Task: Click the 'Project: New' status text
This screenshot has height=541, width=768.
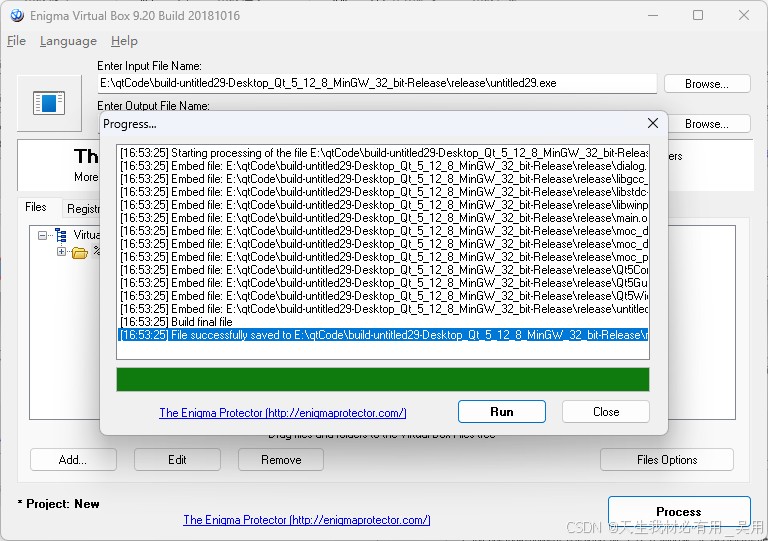Action: click(59, 504)
